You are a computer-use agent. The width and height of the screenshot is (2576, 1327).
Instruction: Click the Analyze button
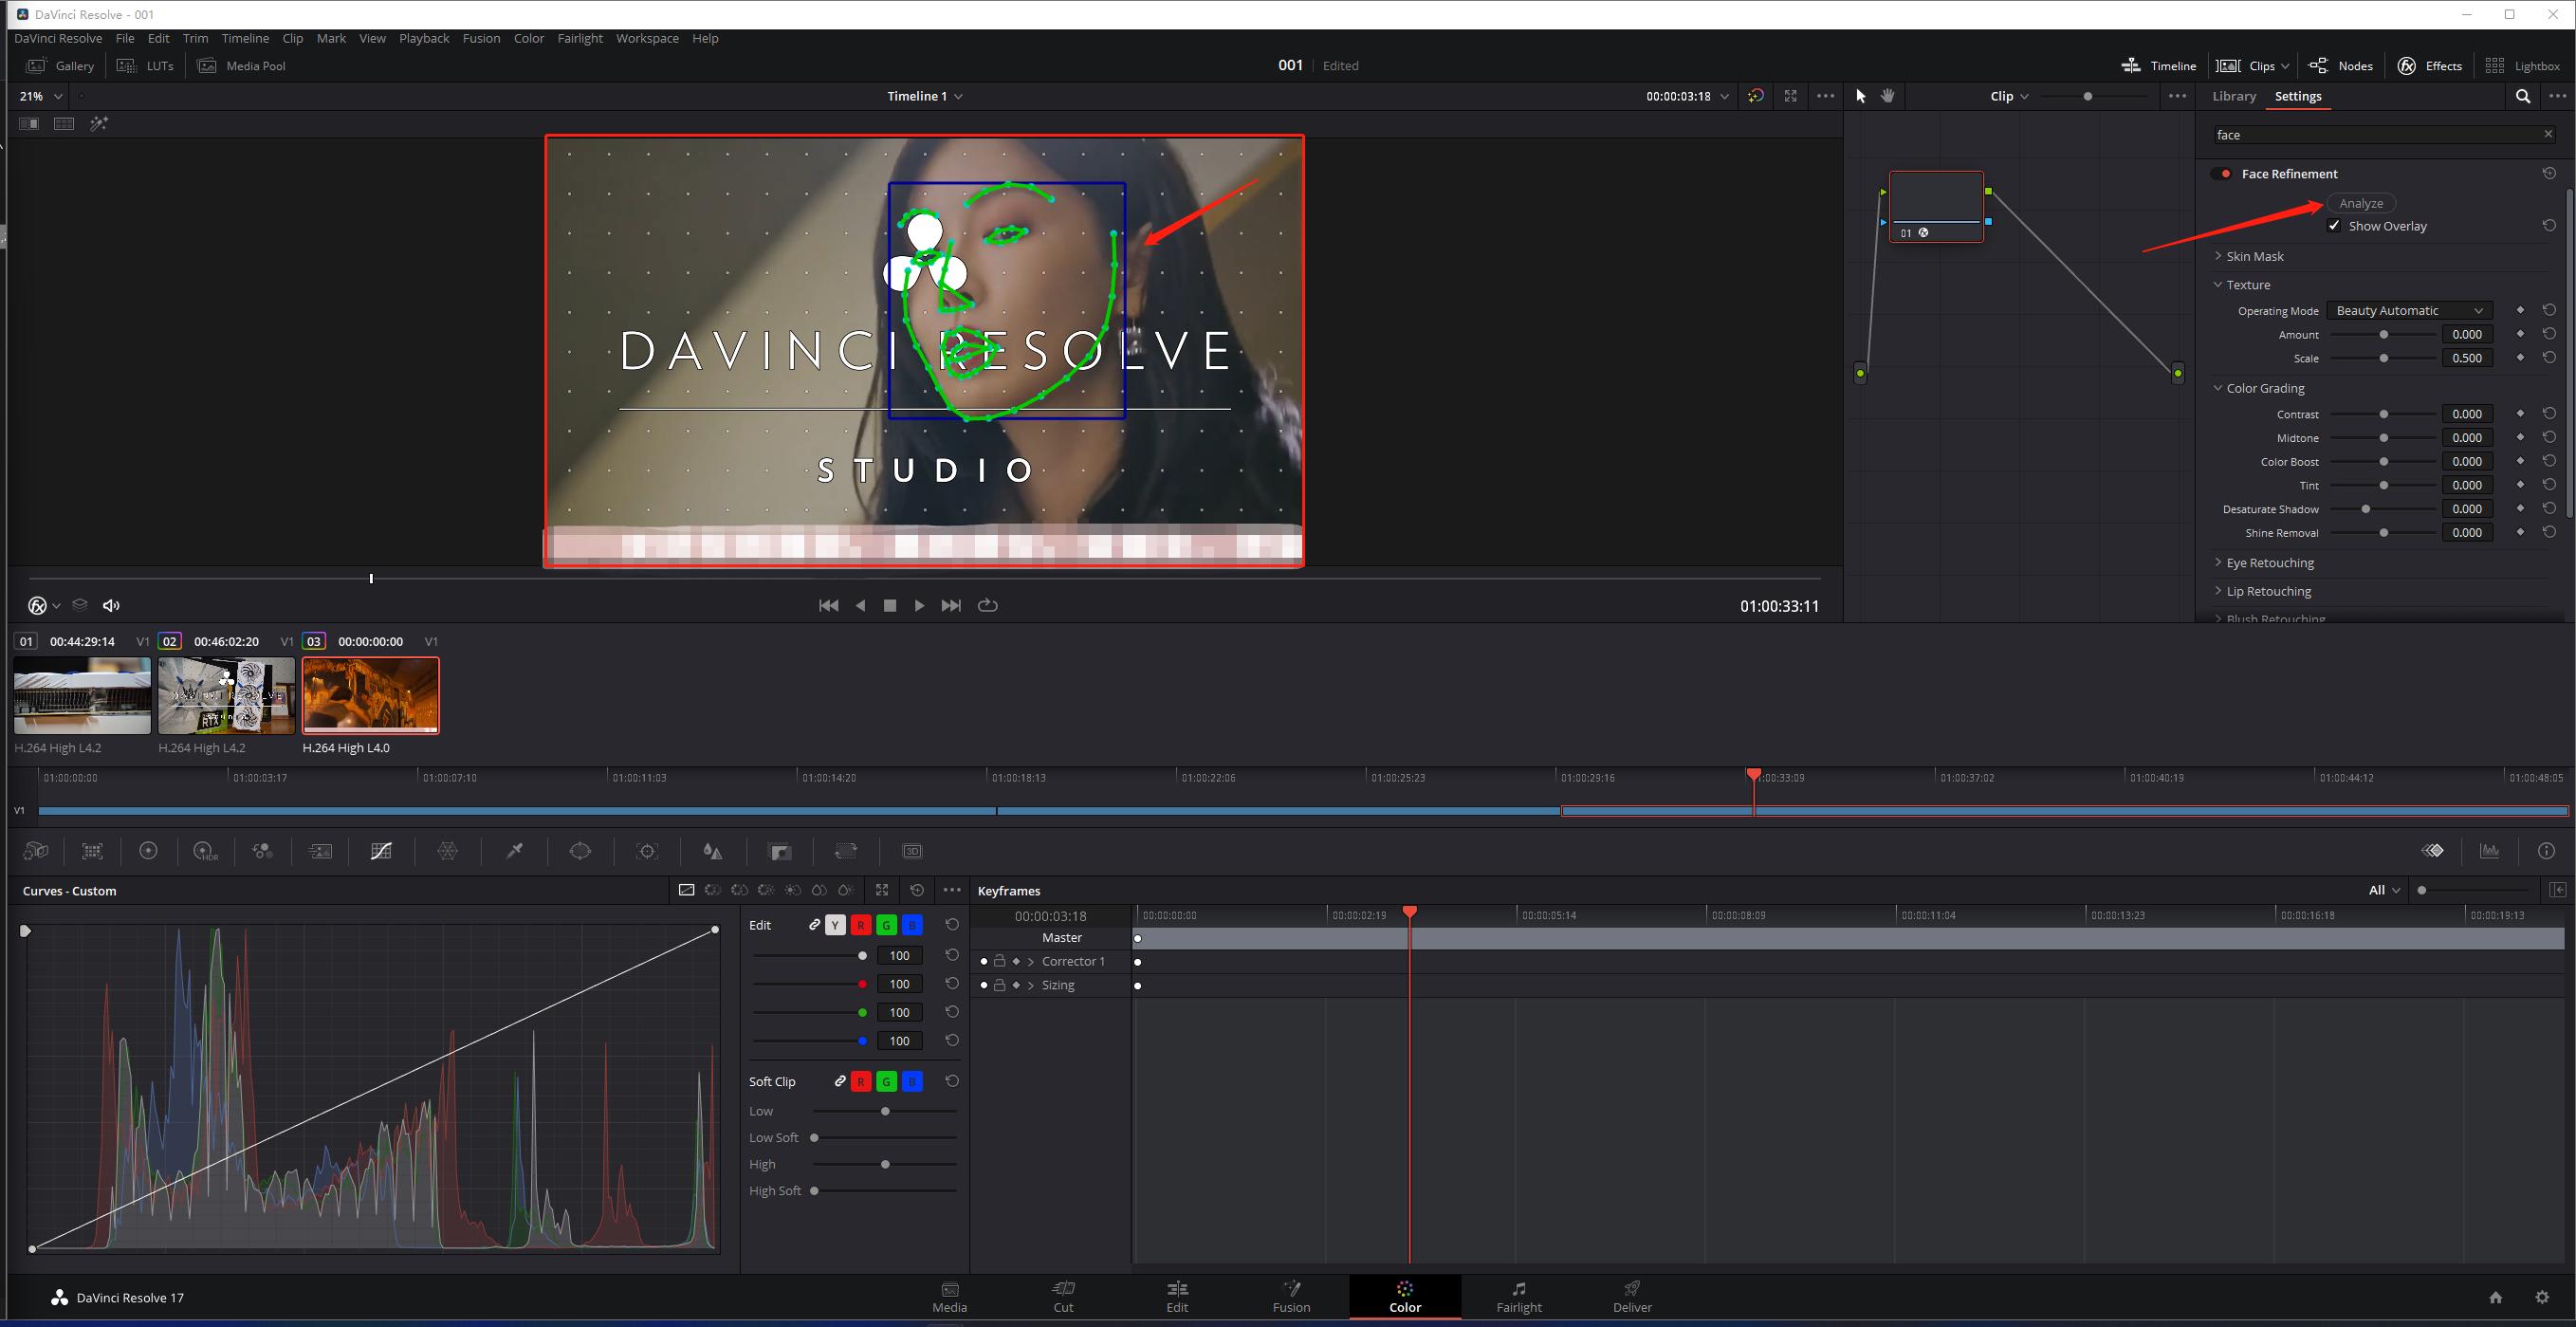coord(2360,203)
